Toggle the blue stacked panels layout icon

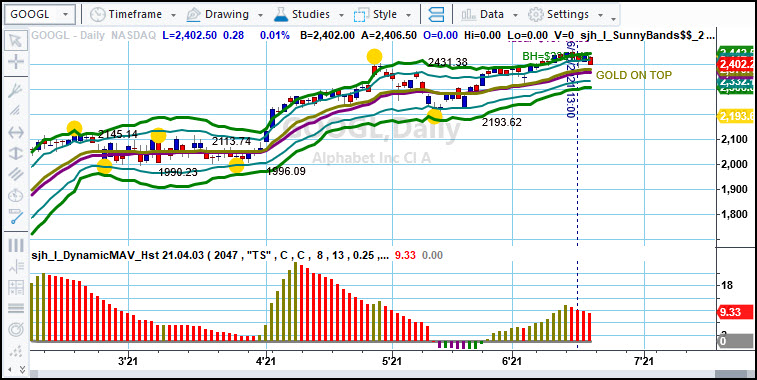coord(436,14)
